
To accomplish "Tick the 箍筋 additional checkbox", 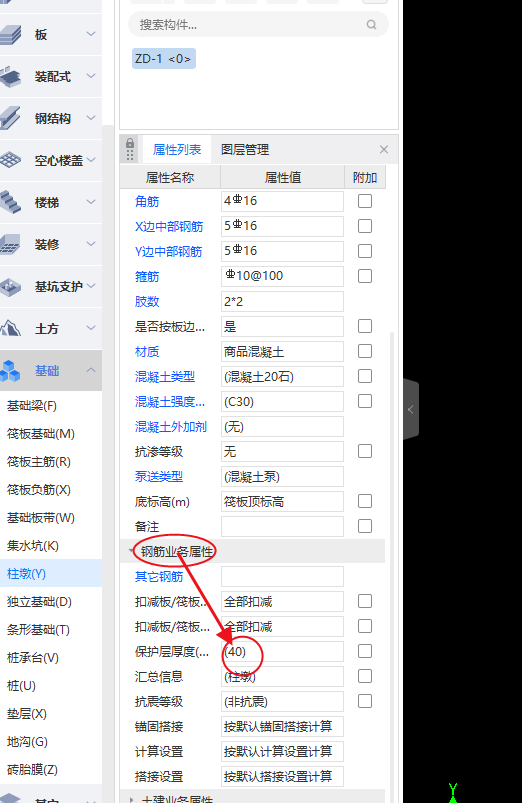I will coord(365,276).
